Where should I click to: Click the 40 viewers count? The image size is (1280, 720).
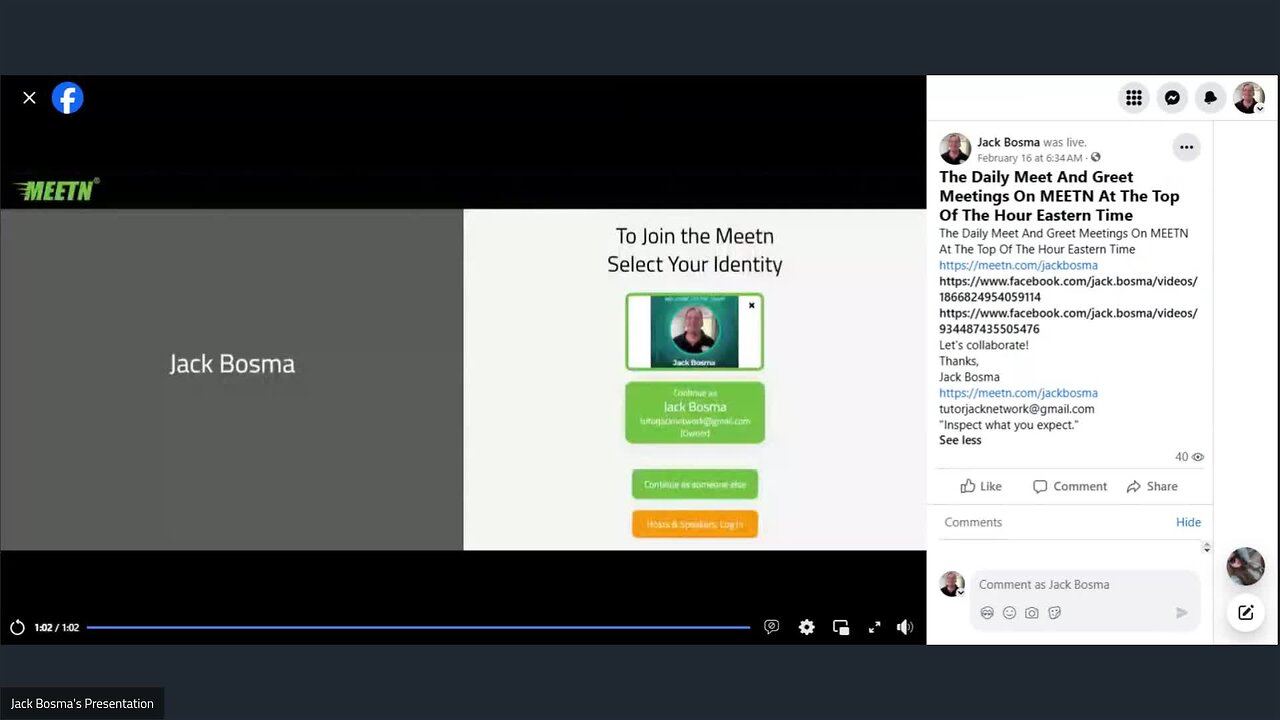click(x=1189, y=457)
